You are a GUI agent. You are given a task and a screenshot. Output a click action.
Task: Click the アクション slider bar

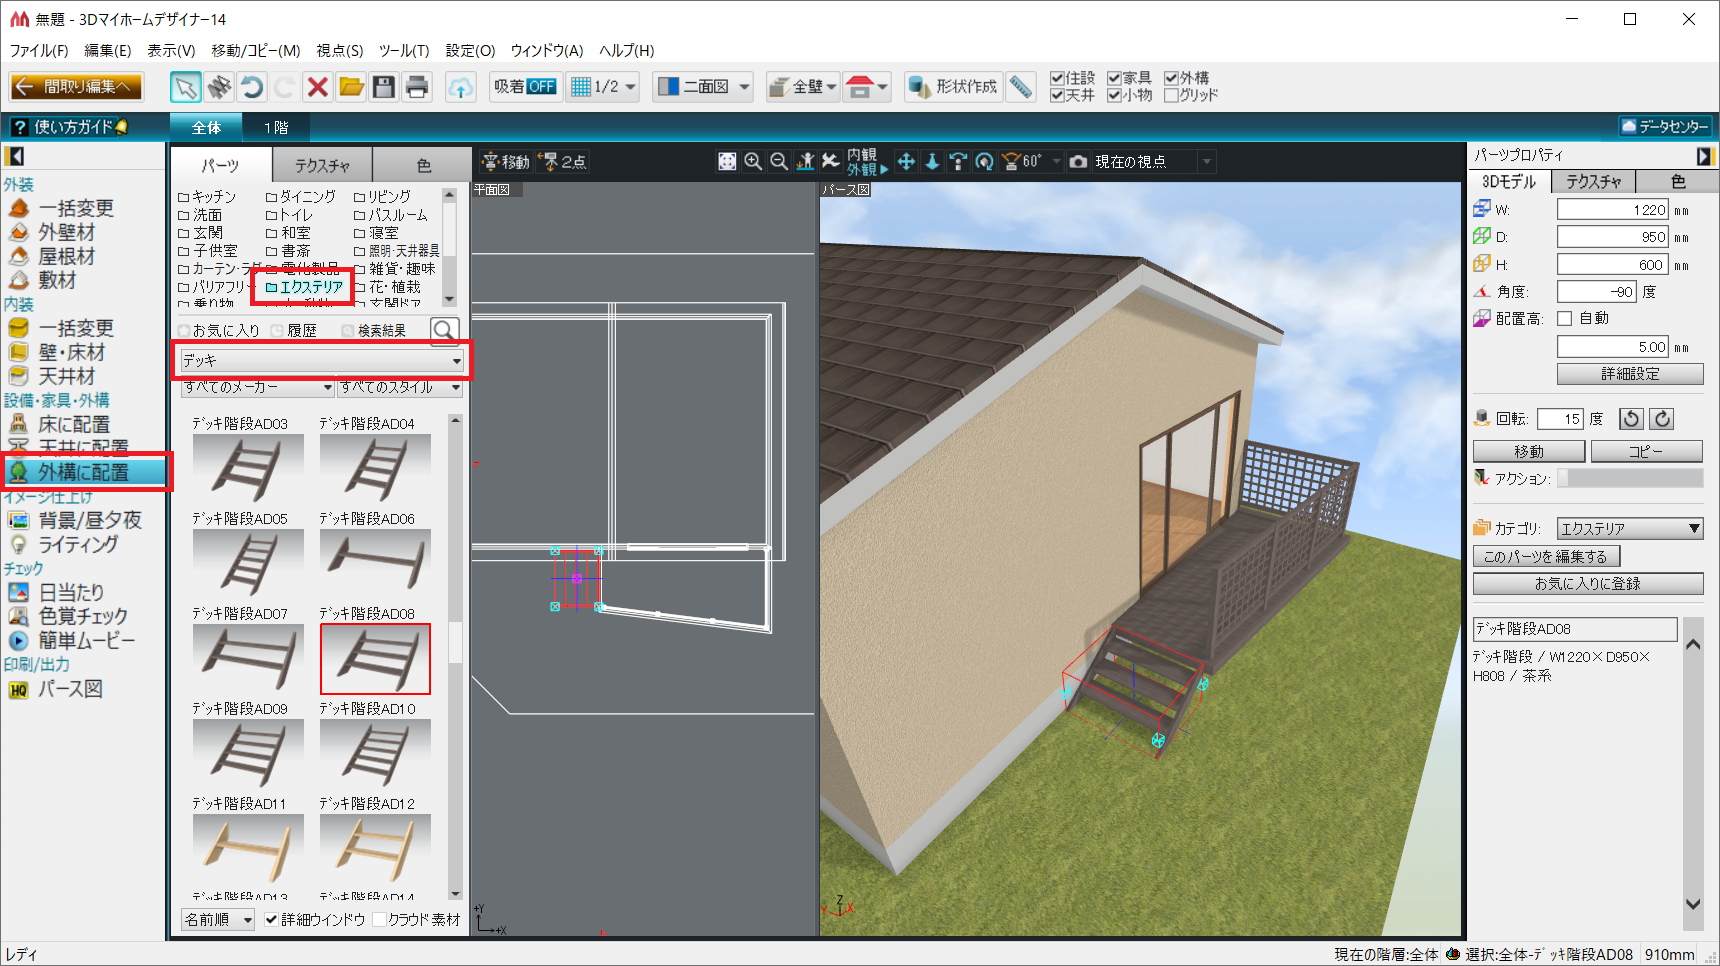coord(1630,479)
